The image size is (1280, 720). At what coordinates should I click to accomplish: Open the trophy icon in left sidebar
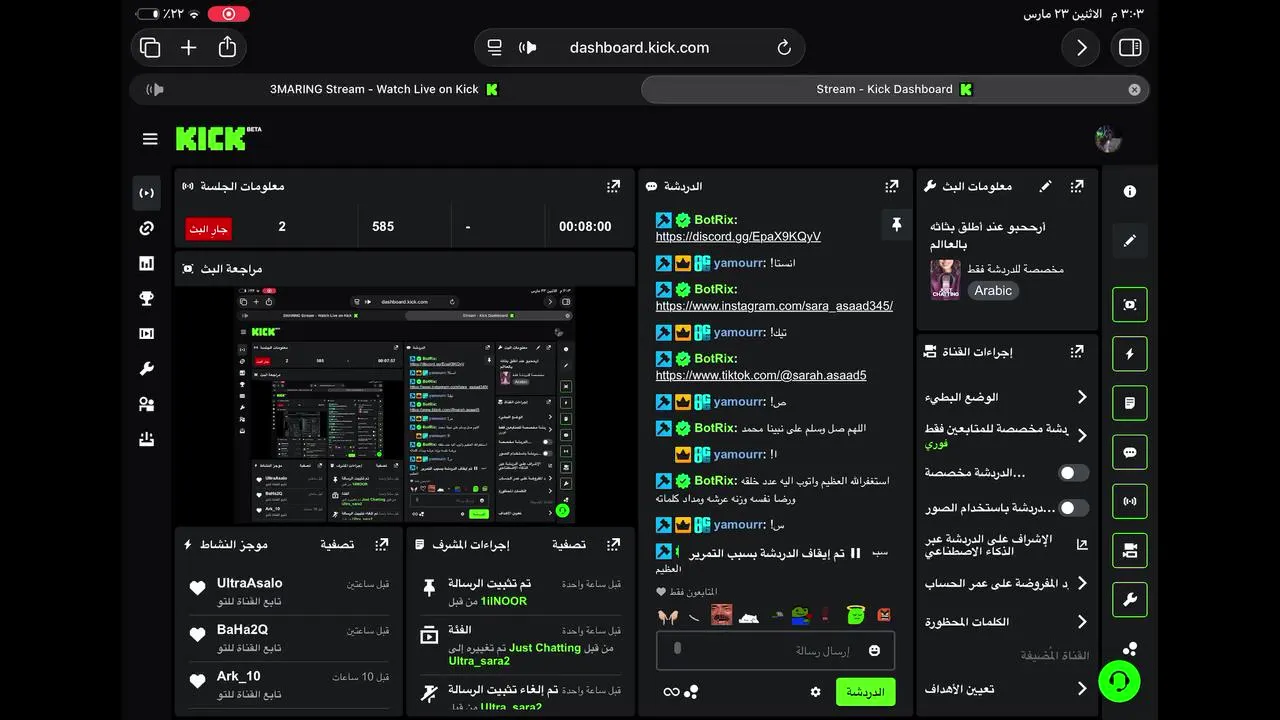pyautogui.click(x=147, y=298)
